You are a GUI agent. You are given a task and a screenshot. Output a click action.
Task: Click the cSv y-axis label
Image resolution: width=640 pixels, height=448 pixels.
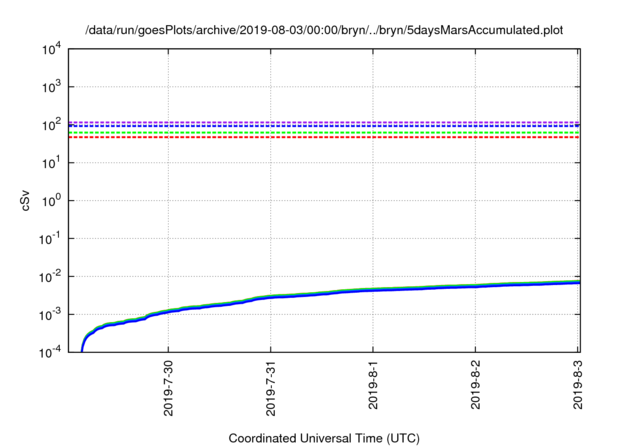pyautogui.click(x=25, y=200)
